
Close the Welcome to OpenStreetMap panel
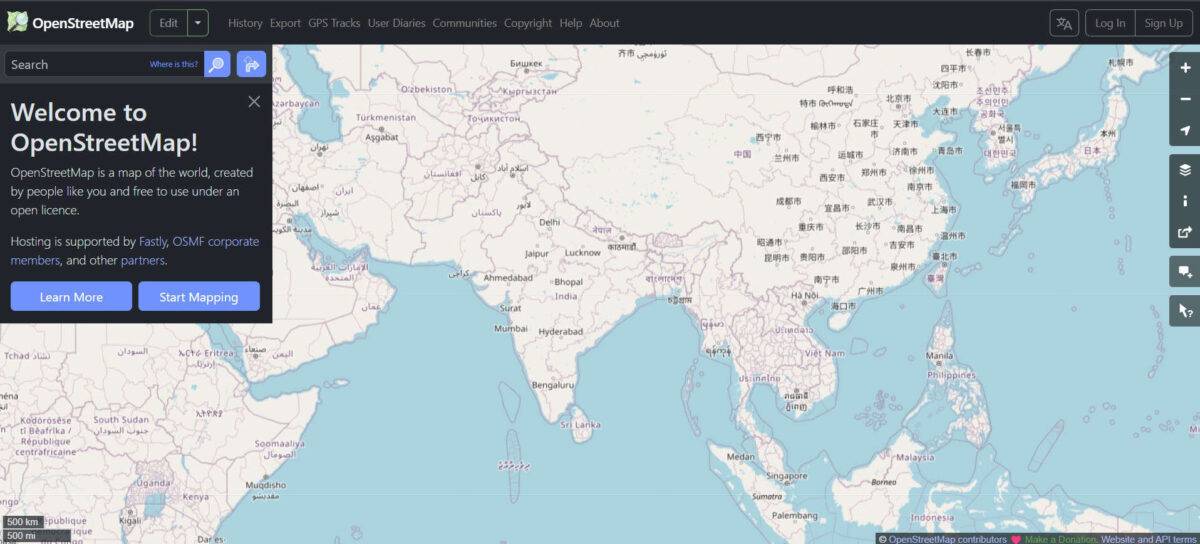click(x=254, y=101)
